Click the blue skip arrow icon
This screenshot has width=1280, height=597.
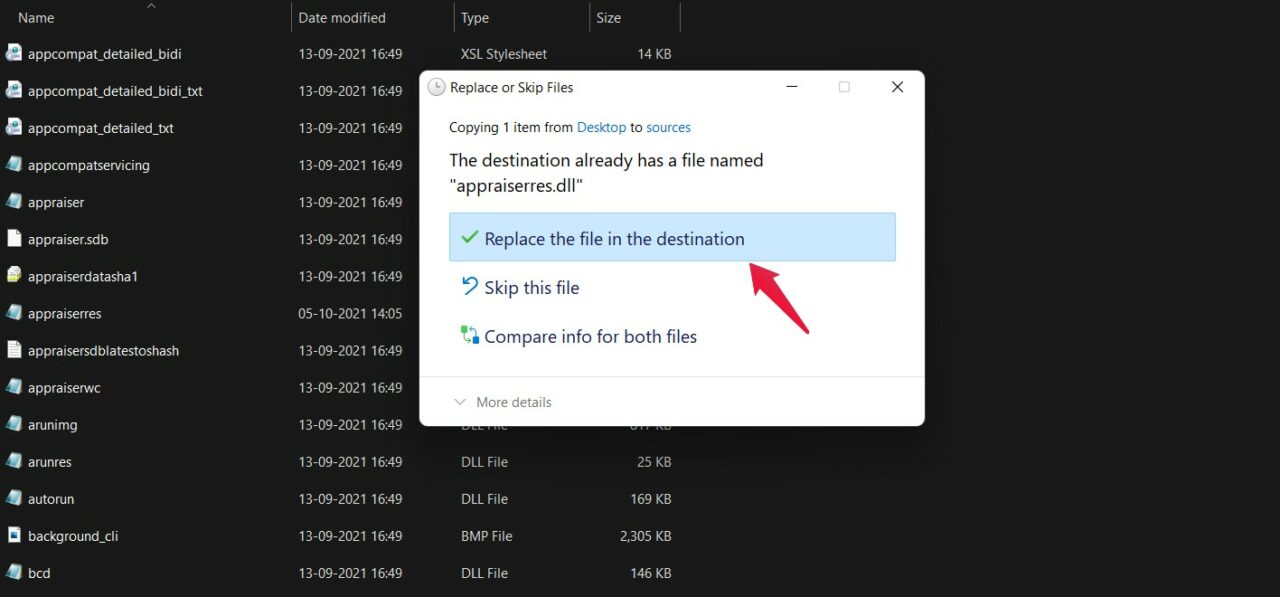pyautogui.click(x=469, y=286)
